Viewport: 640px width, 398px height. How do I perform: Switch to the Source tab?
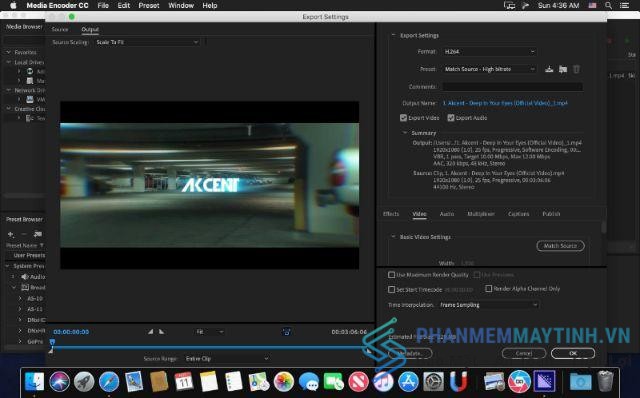point(60,29)
